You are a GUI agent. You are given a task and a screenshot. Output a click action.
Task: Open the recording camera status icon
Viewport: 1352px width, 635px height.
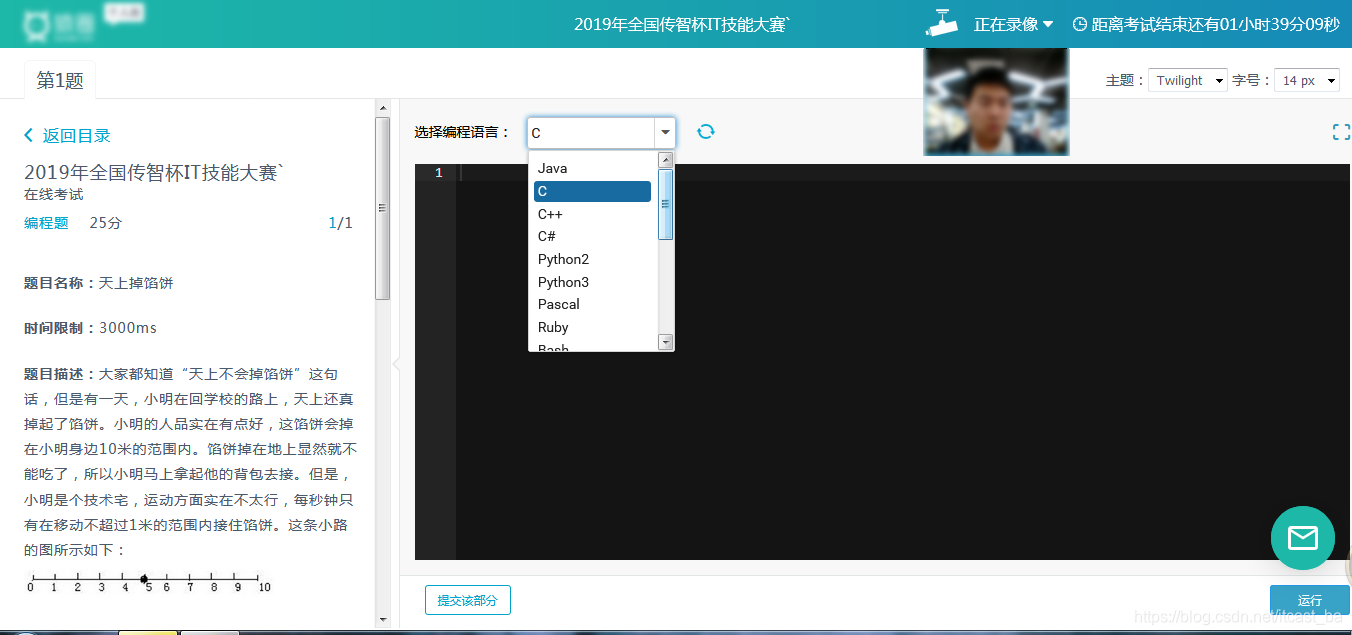click(x=941, y=22)
